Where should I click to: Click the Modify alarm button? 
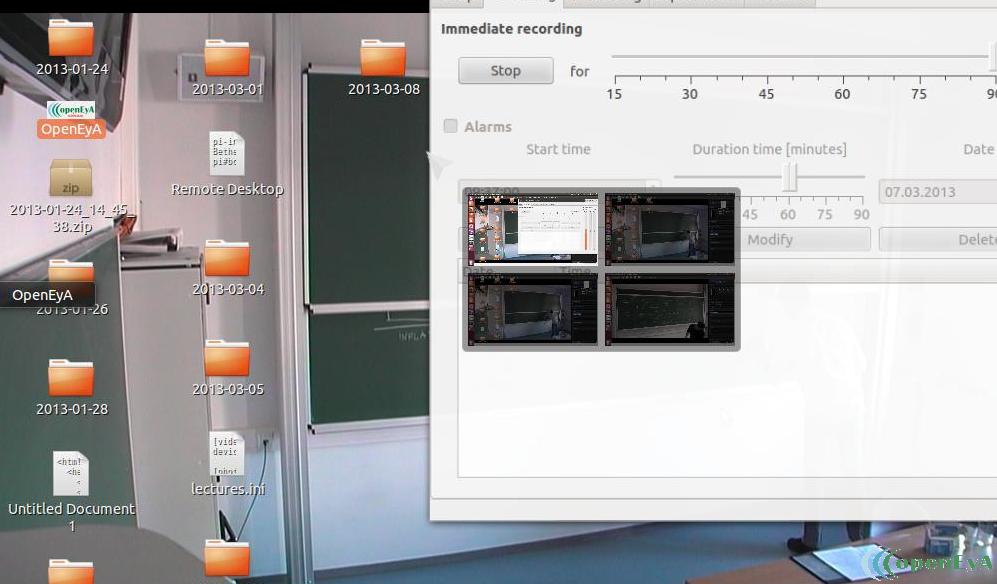click(x=769, y=240)
